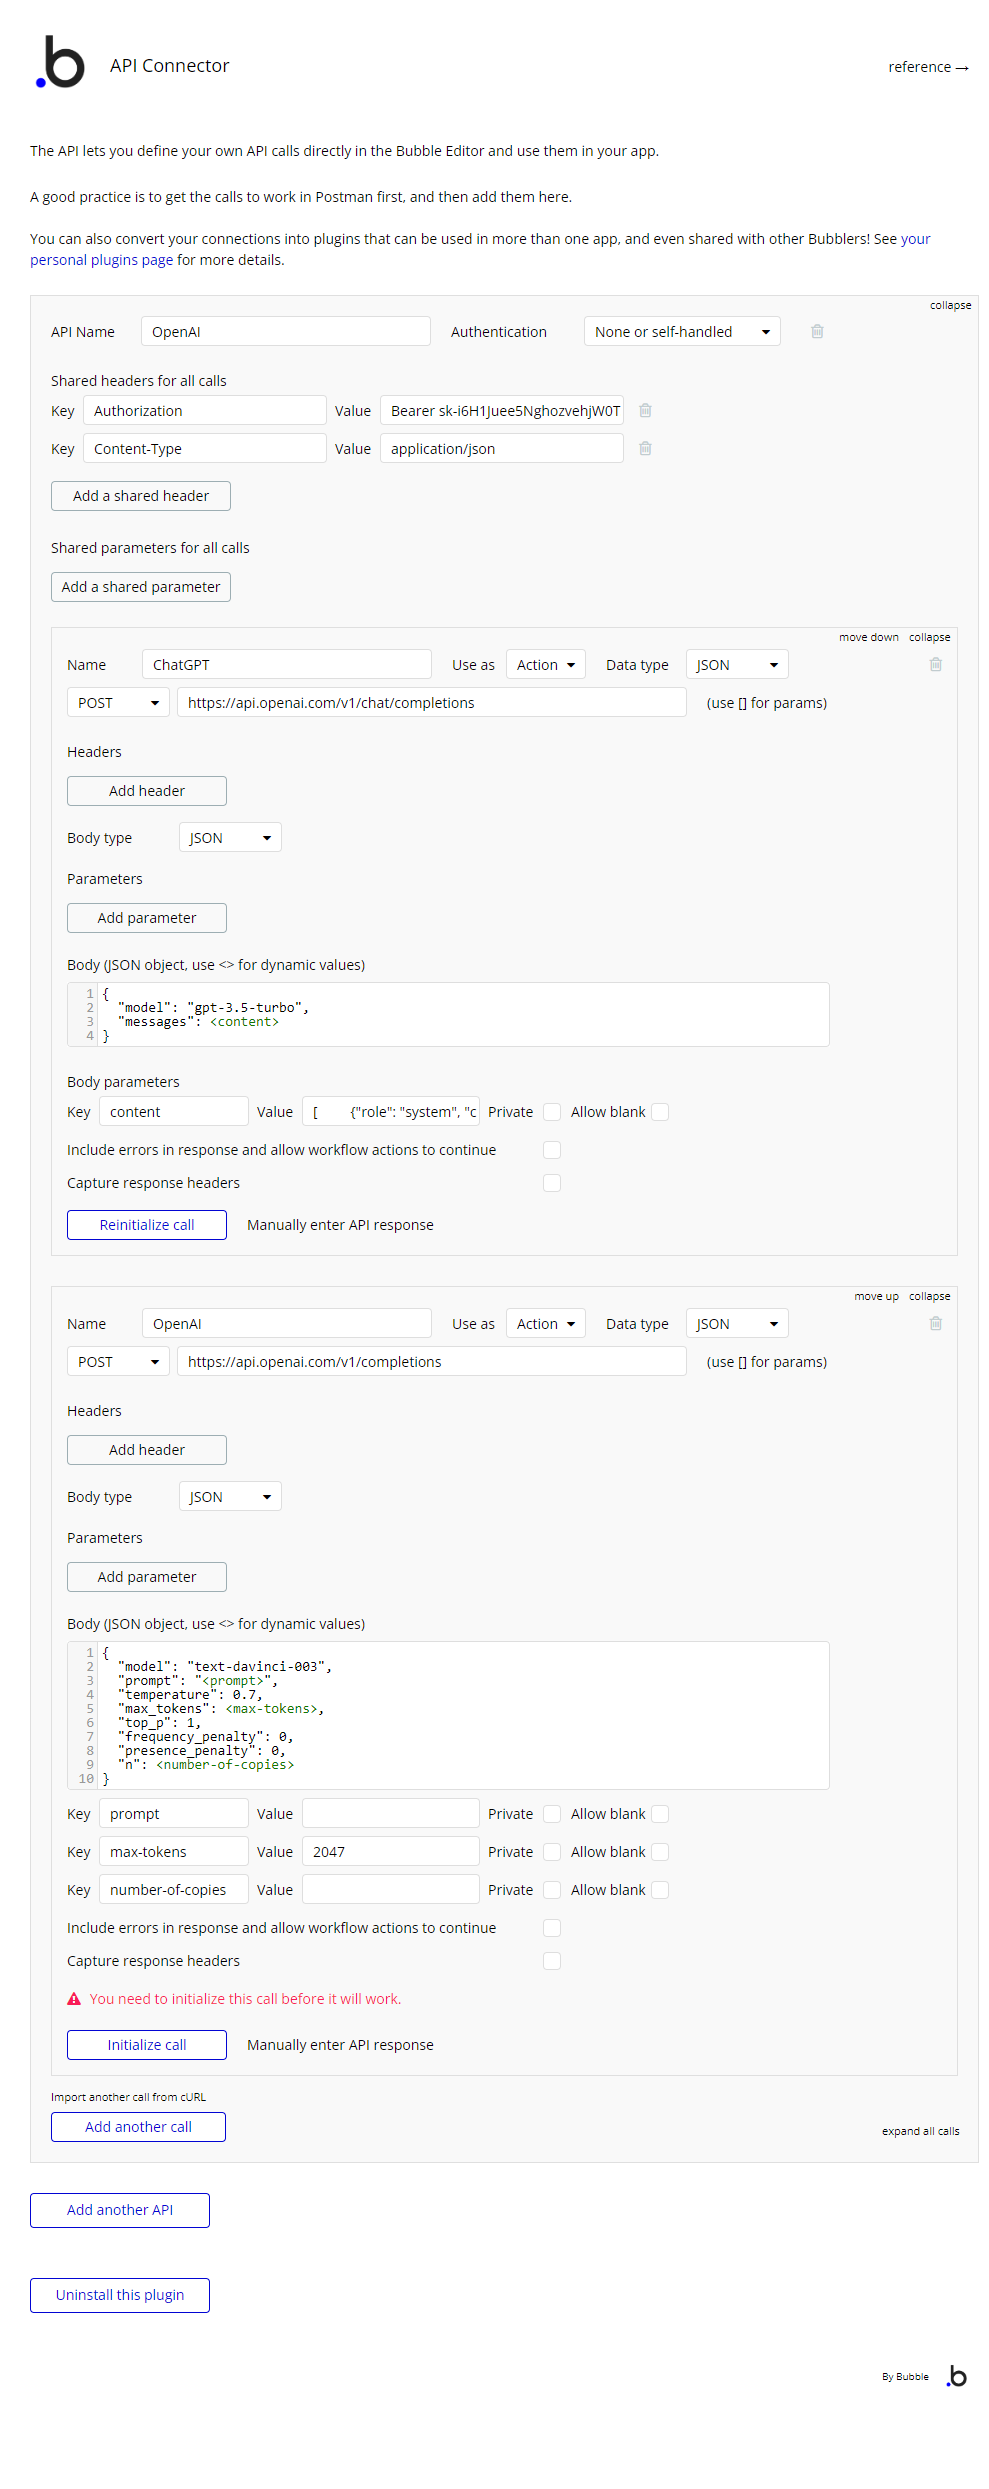Toggle Allow blank for max-tokens parameter
This screenshot has width=989, height=2489.
point(660,1852)
